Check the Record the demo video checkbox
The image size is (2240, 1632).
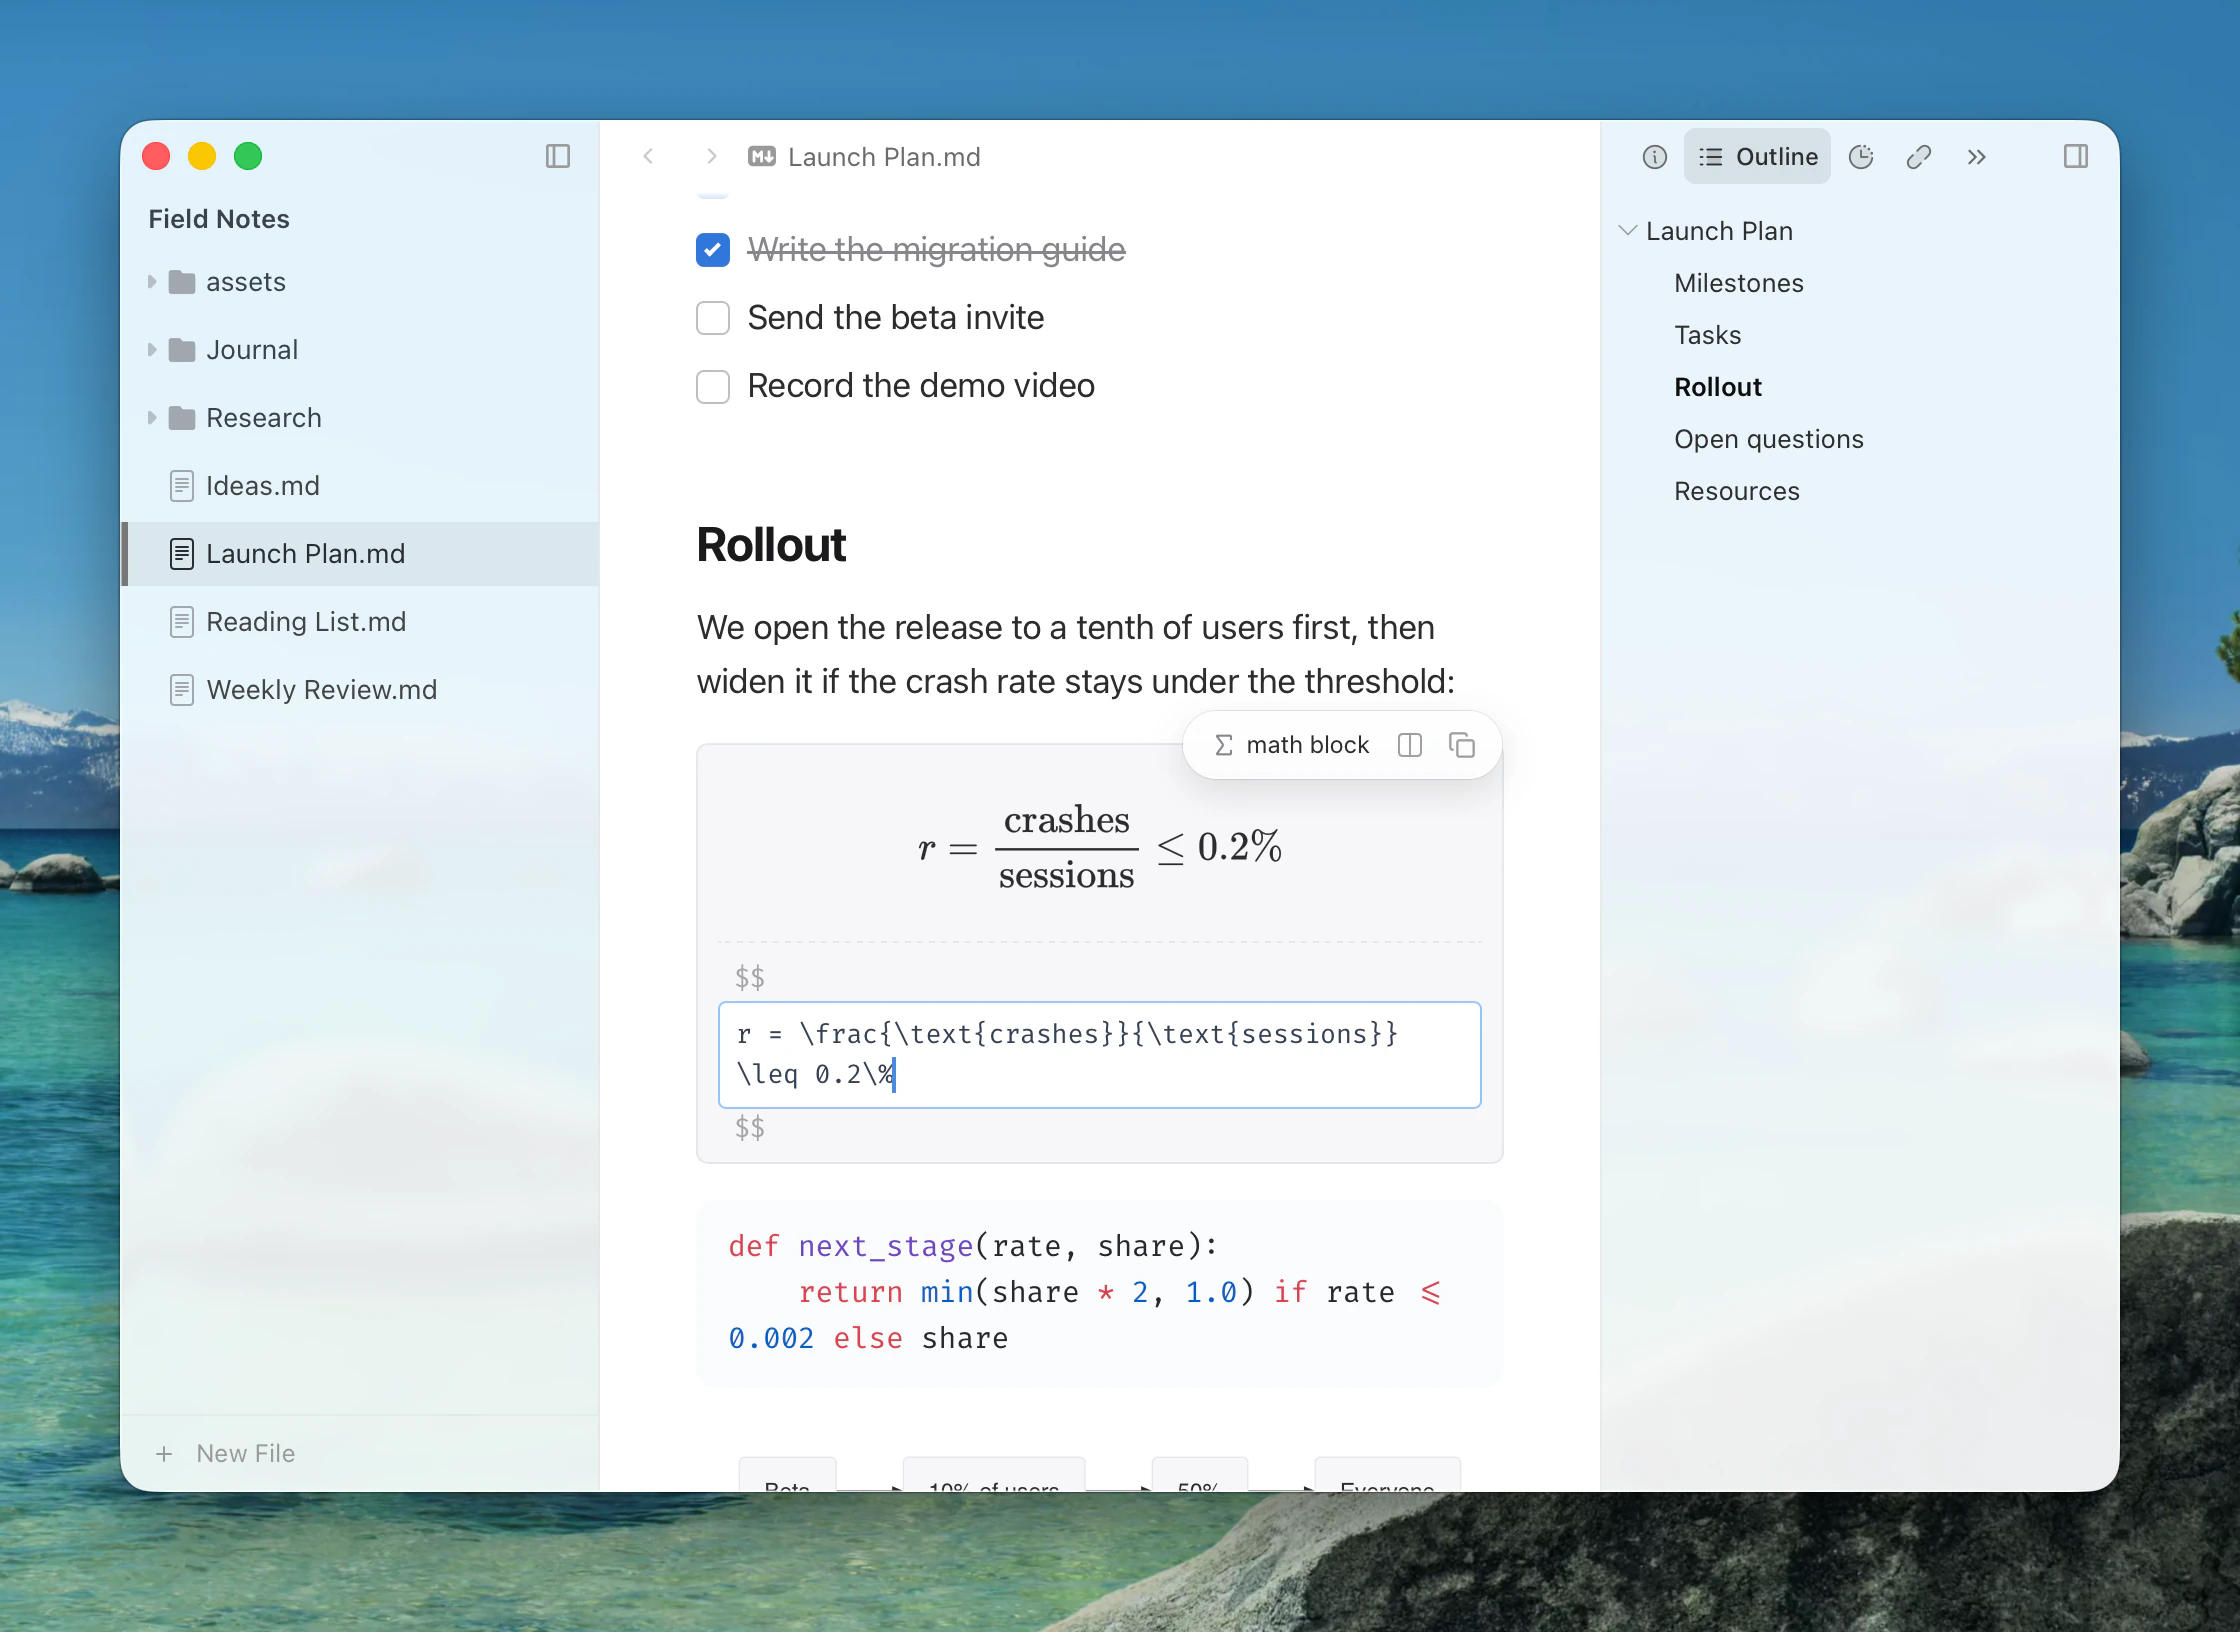pyautogui.click(x=713, y=386)
